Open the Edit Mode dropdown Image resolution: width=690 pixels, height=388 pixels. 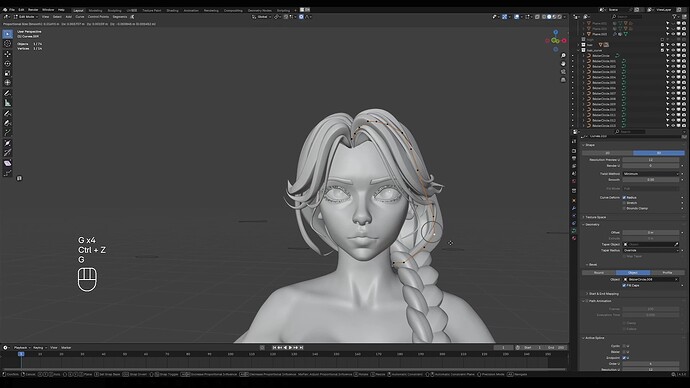26,17
